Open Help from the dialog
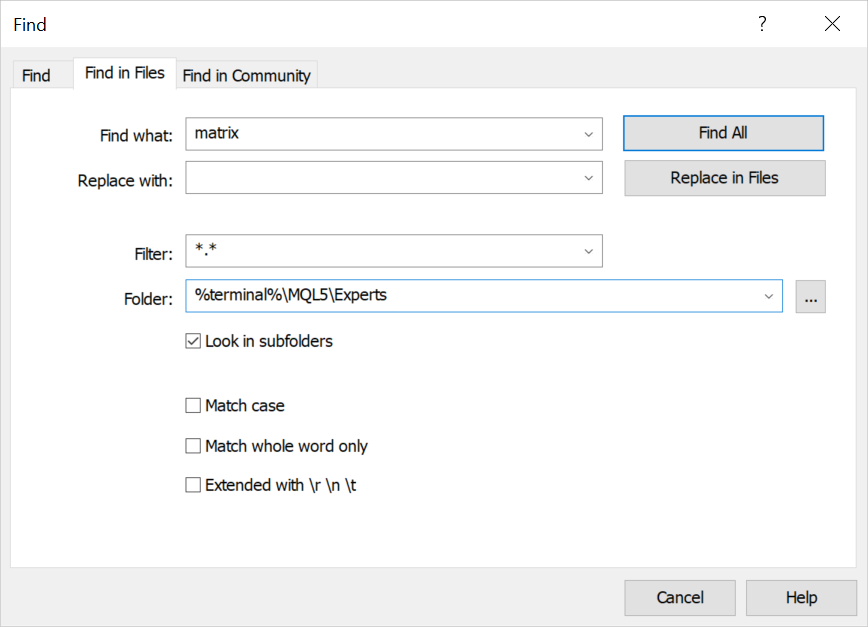Viewport: 868px width, 627px height. click(801, 597)
